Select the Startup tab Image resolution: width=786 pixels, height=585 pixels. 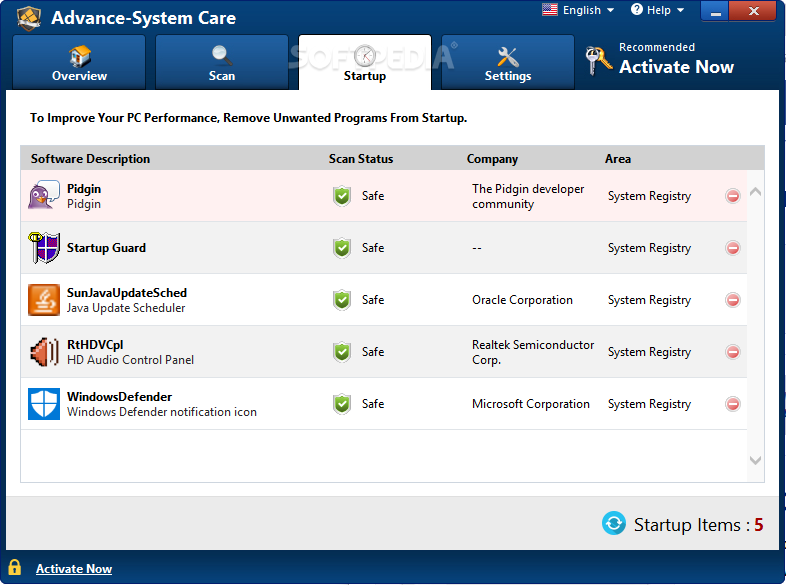coord(364,62)
